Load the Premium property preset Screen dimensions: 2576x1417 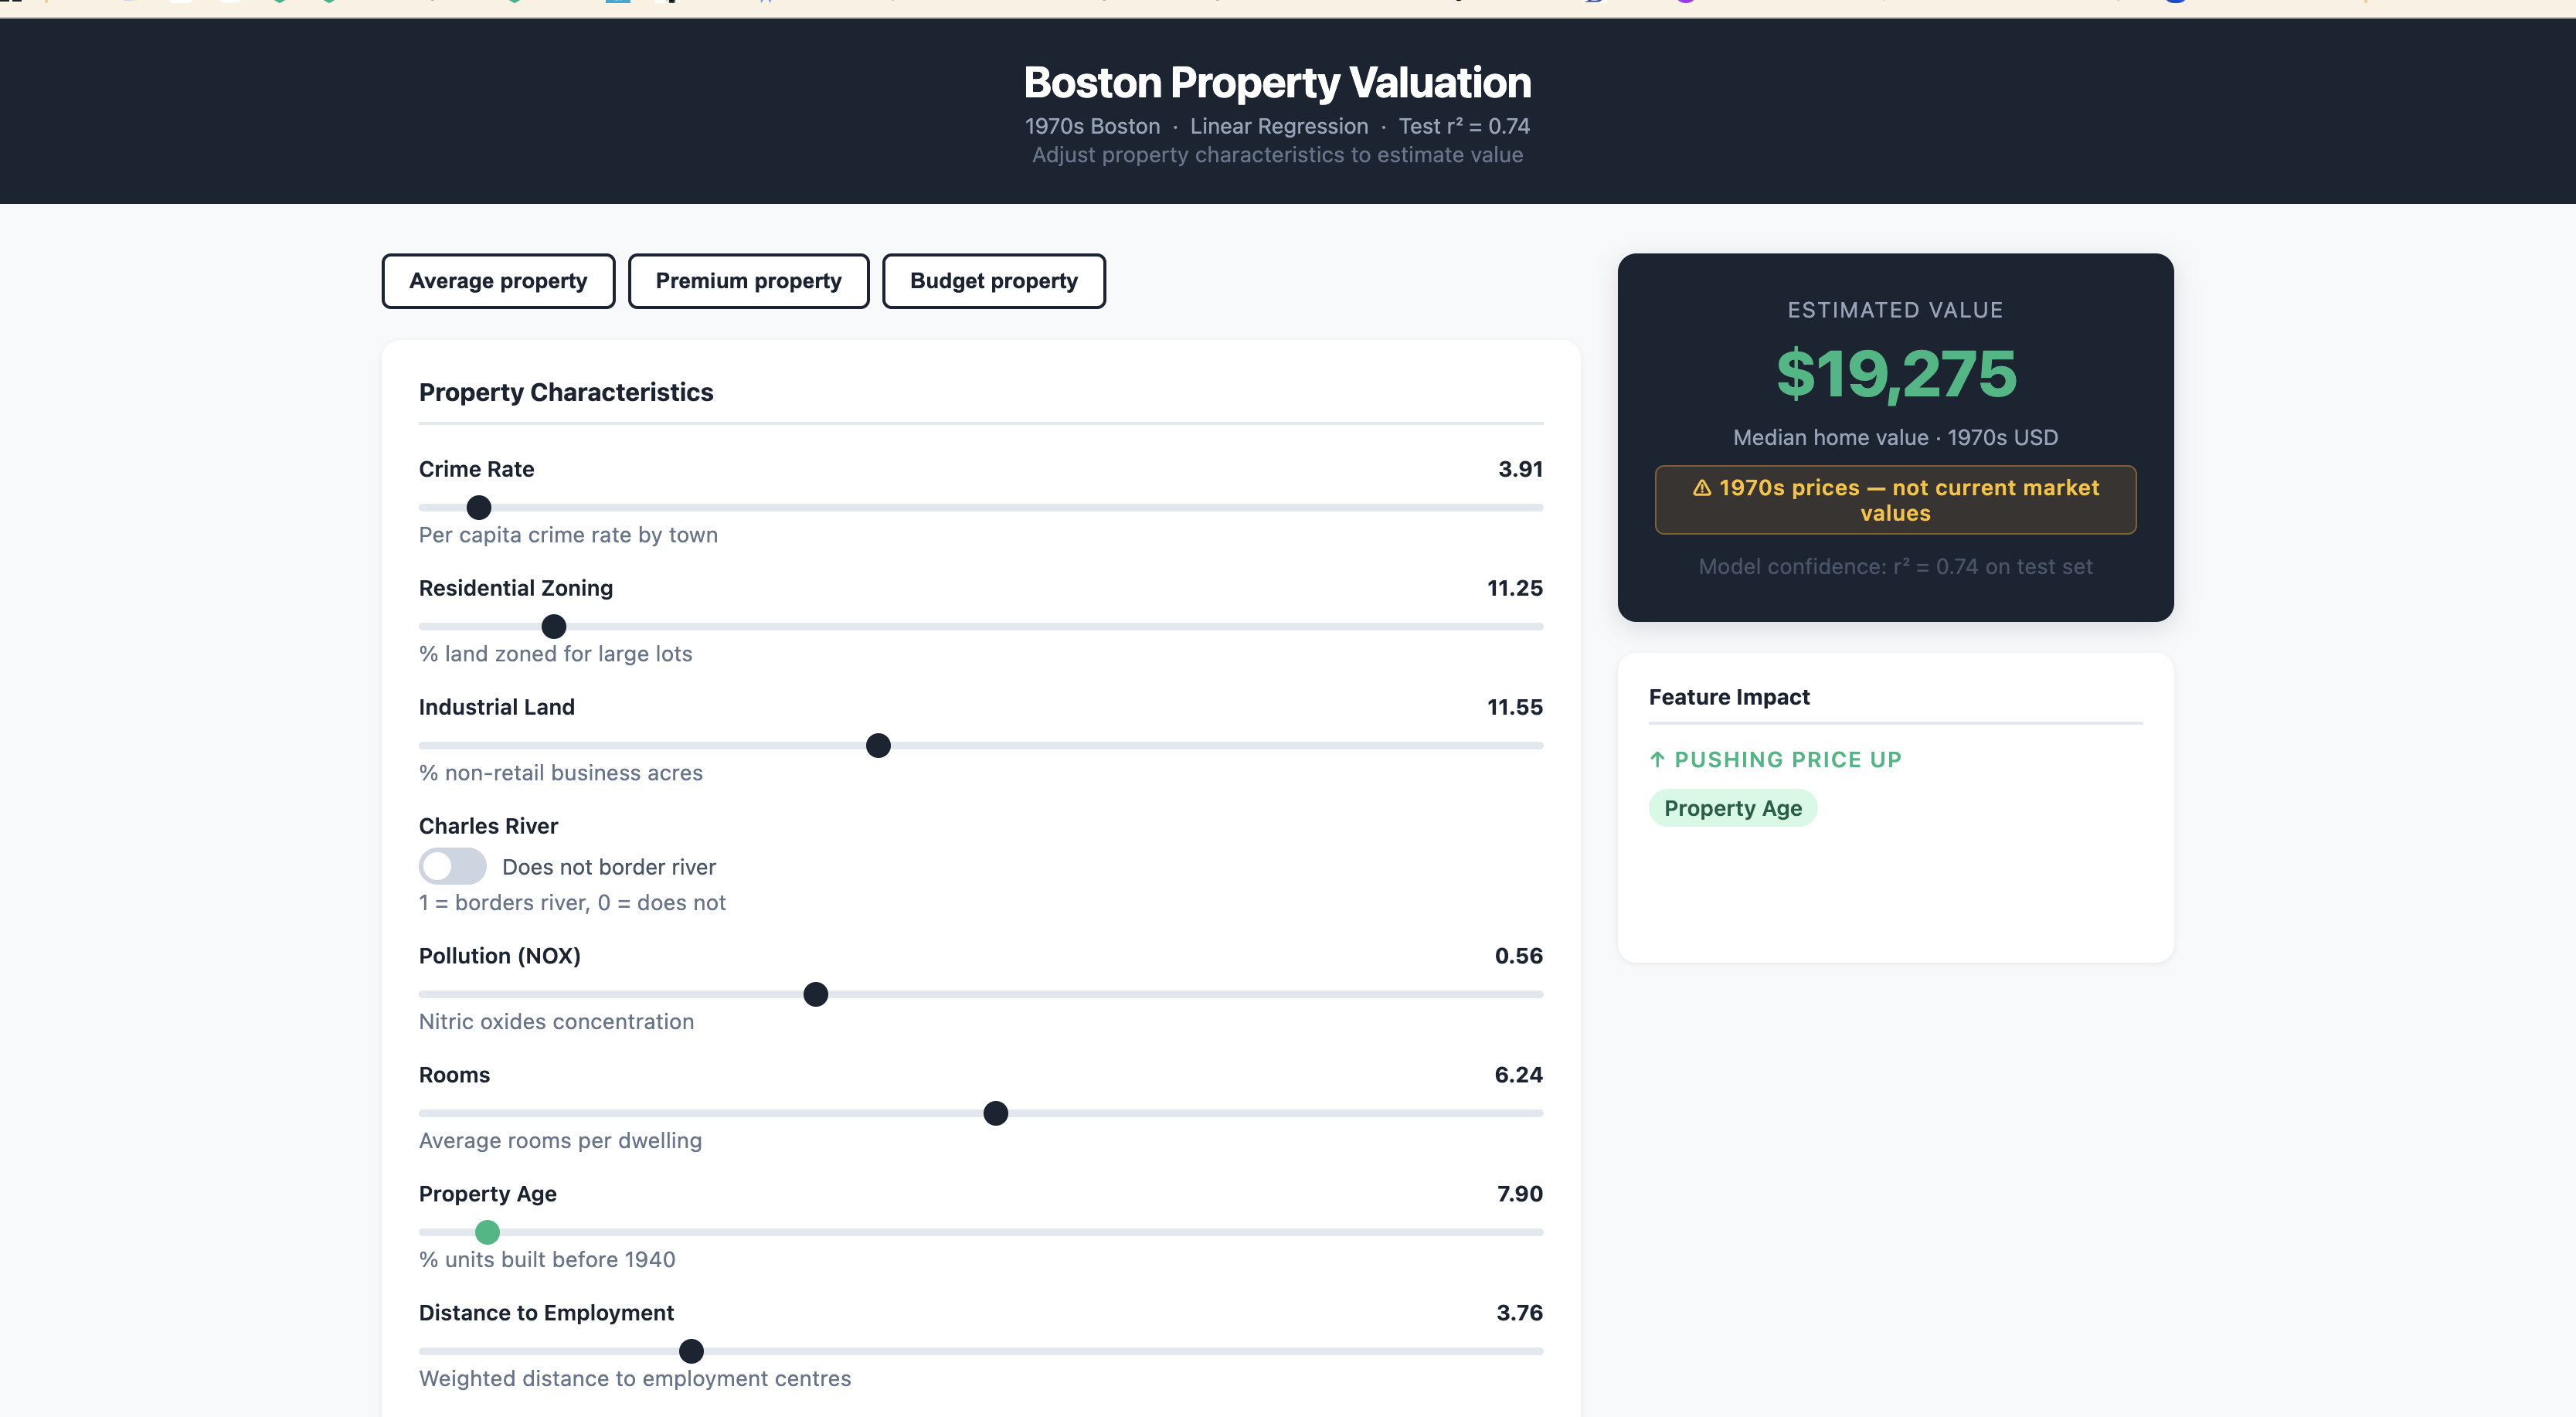click(748, 281)
